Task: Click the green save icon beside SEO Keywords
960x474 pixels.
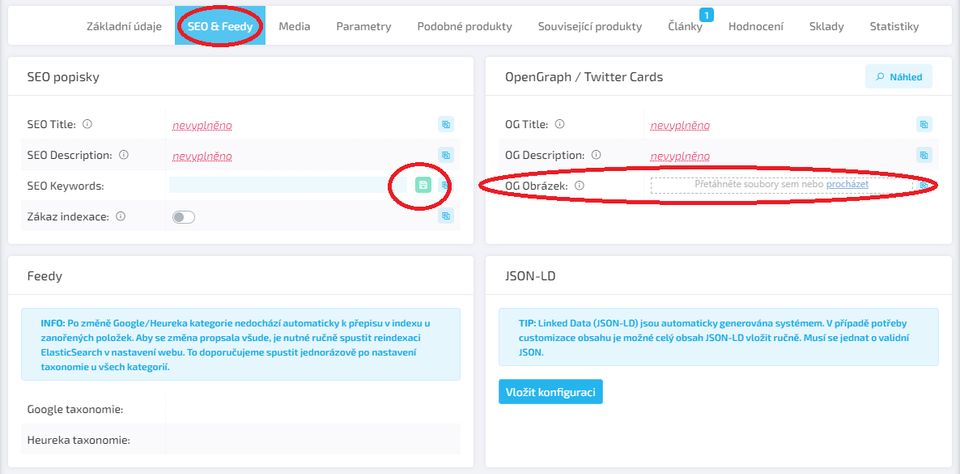Action: [x=423, y=185]
